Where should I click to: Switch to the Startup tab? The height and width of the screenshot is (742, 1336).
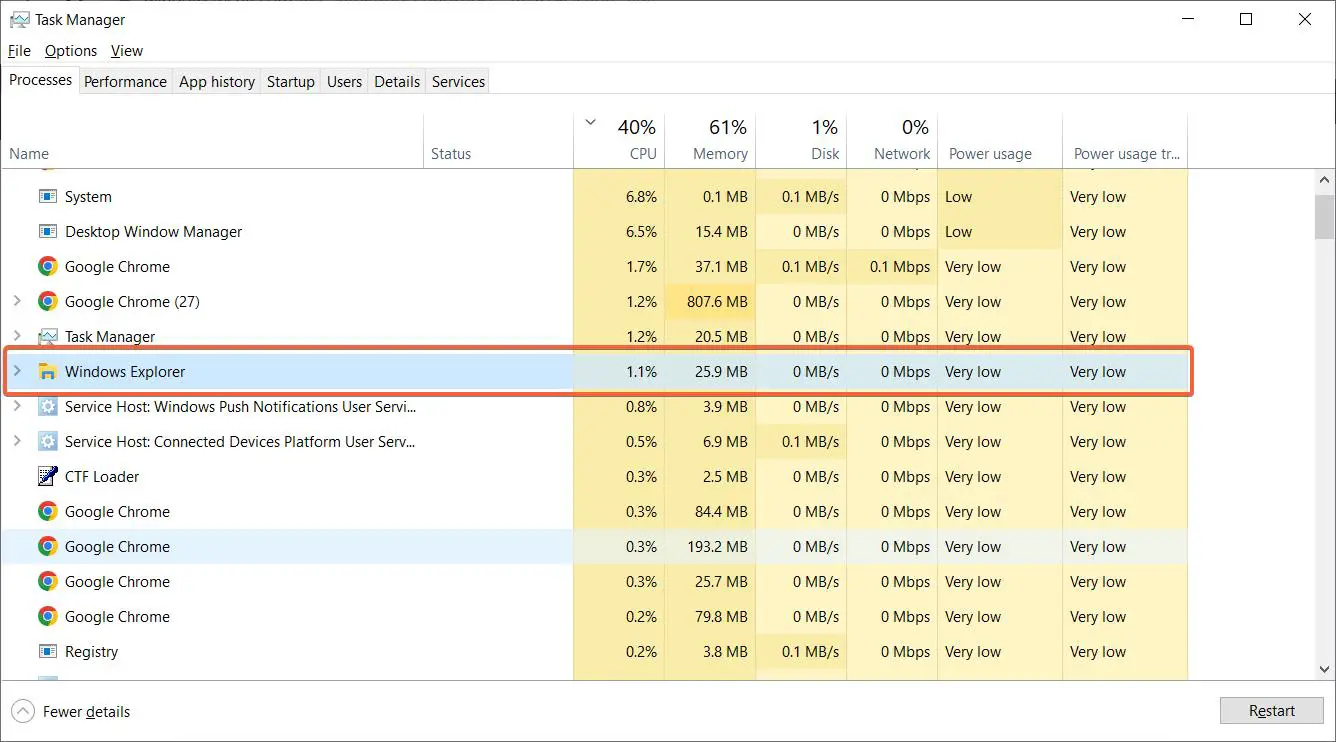click(291, 82)
